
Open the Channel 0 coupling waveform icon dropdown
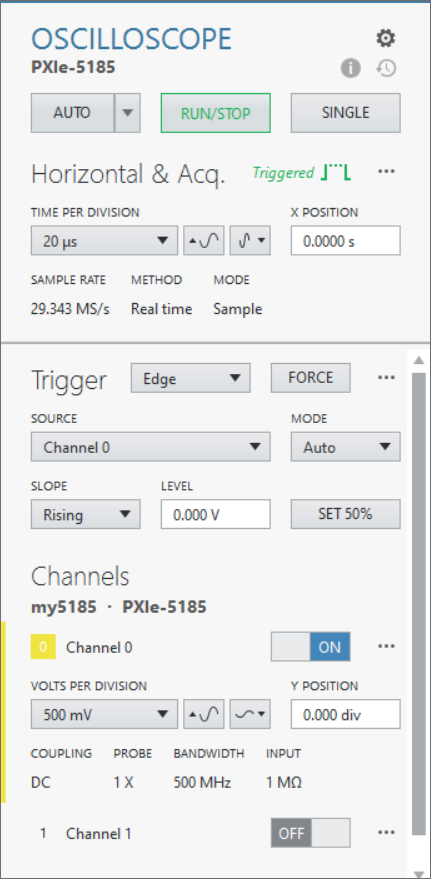(250, 714)
